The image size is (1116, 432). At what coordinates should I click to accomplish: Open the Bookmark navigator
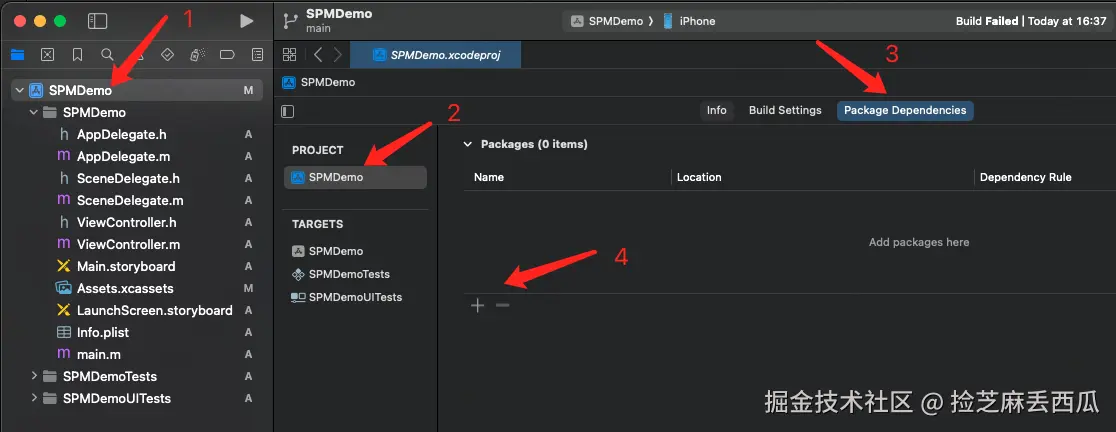78,55
